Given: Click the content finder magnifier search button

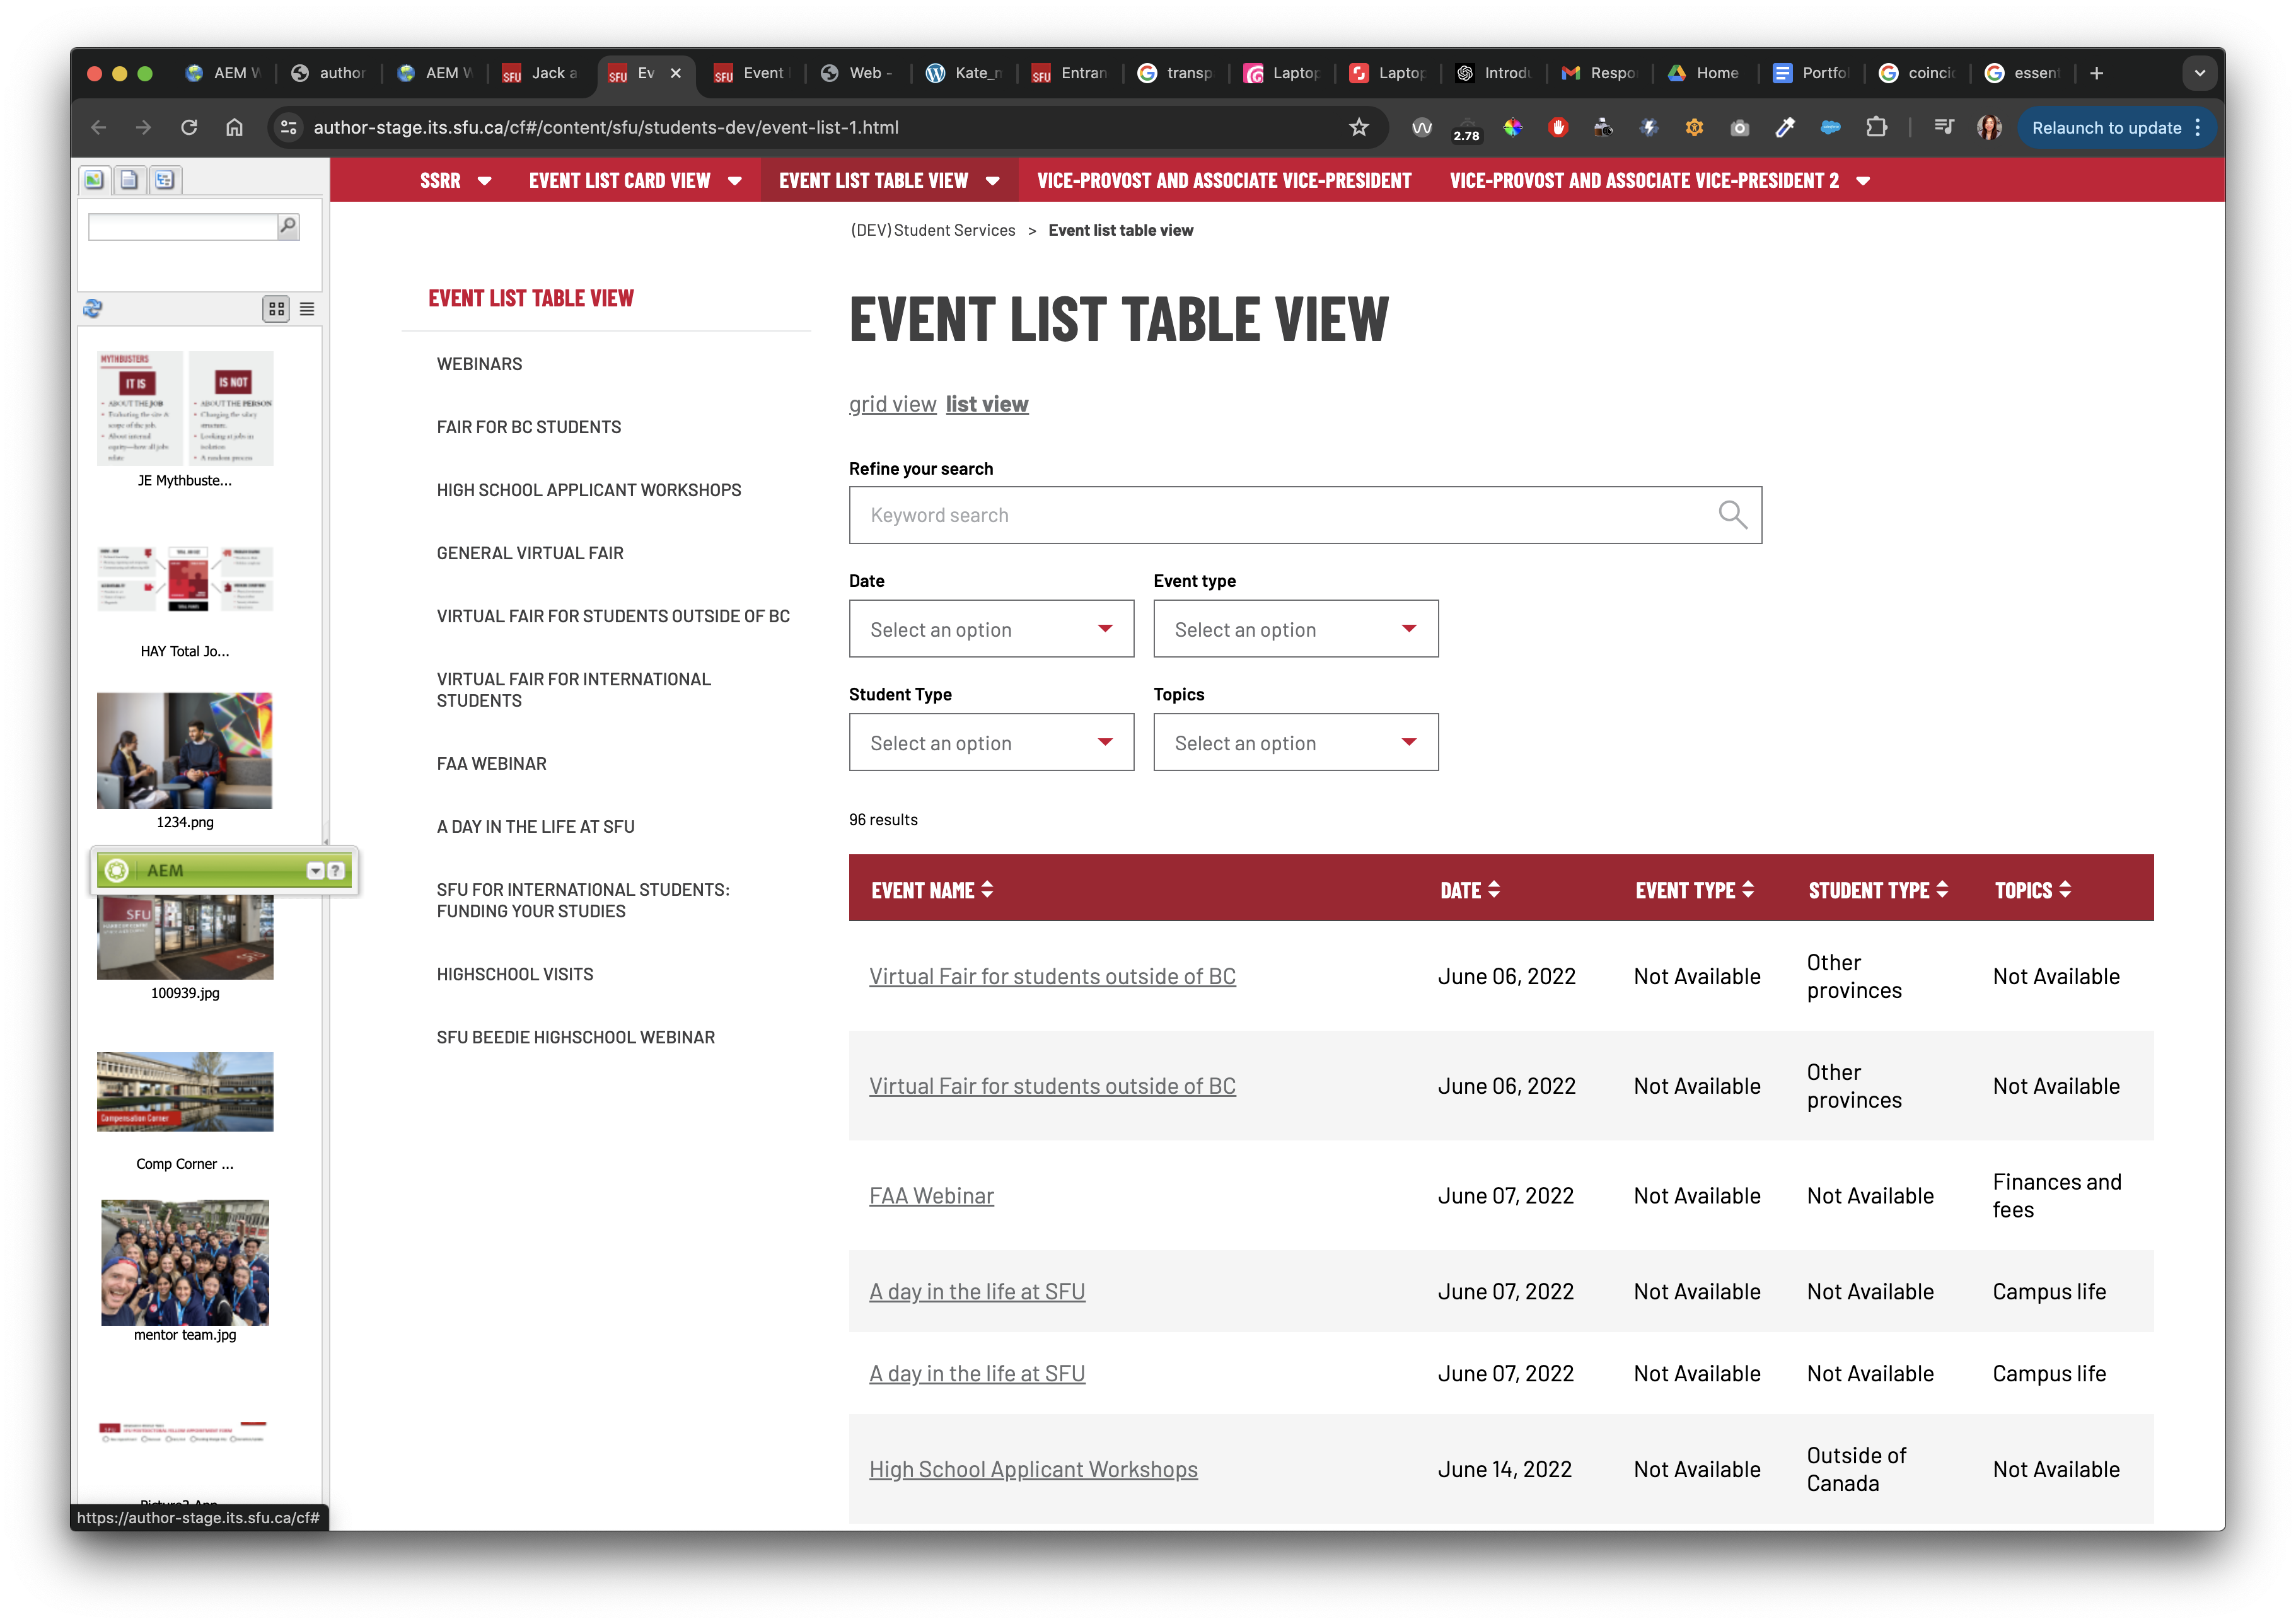Looking at the screenshot, I should pyautogui.click(x=288, y=226).
